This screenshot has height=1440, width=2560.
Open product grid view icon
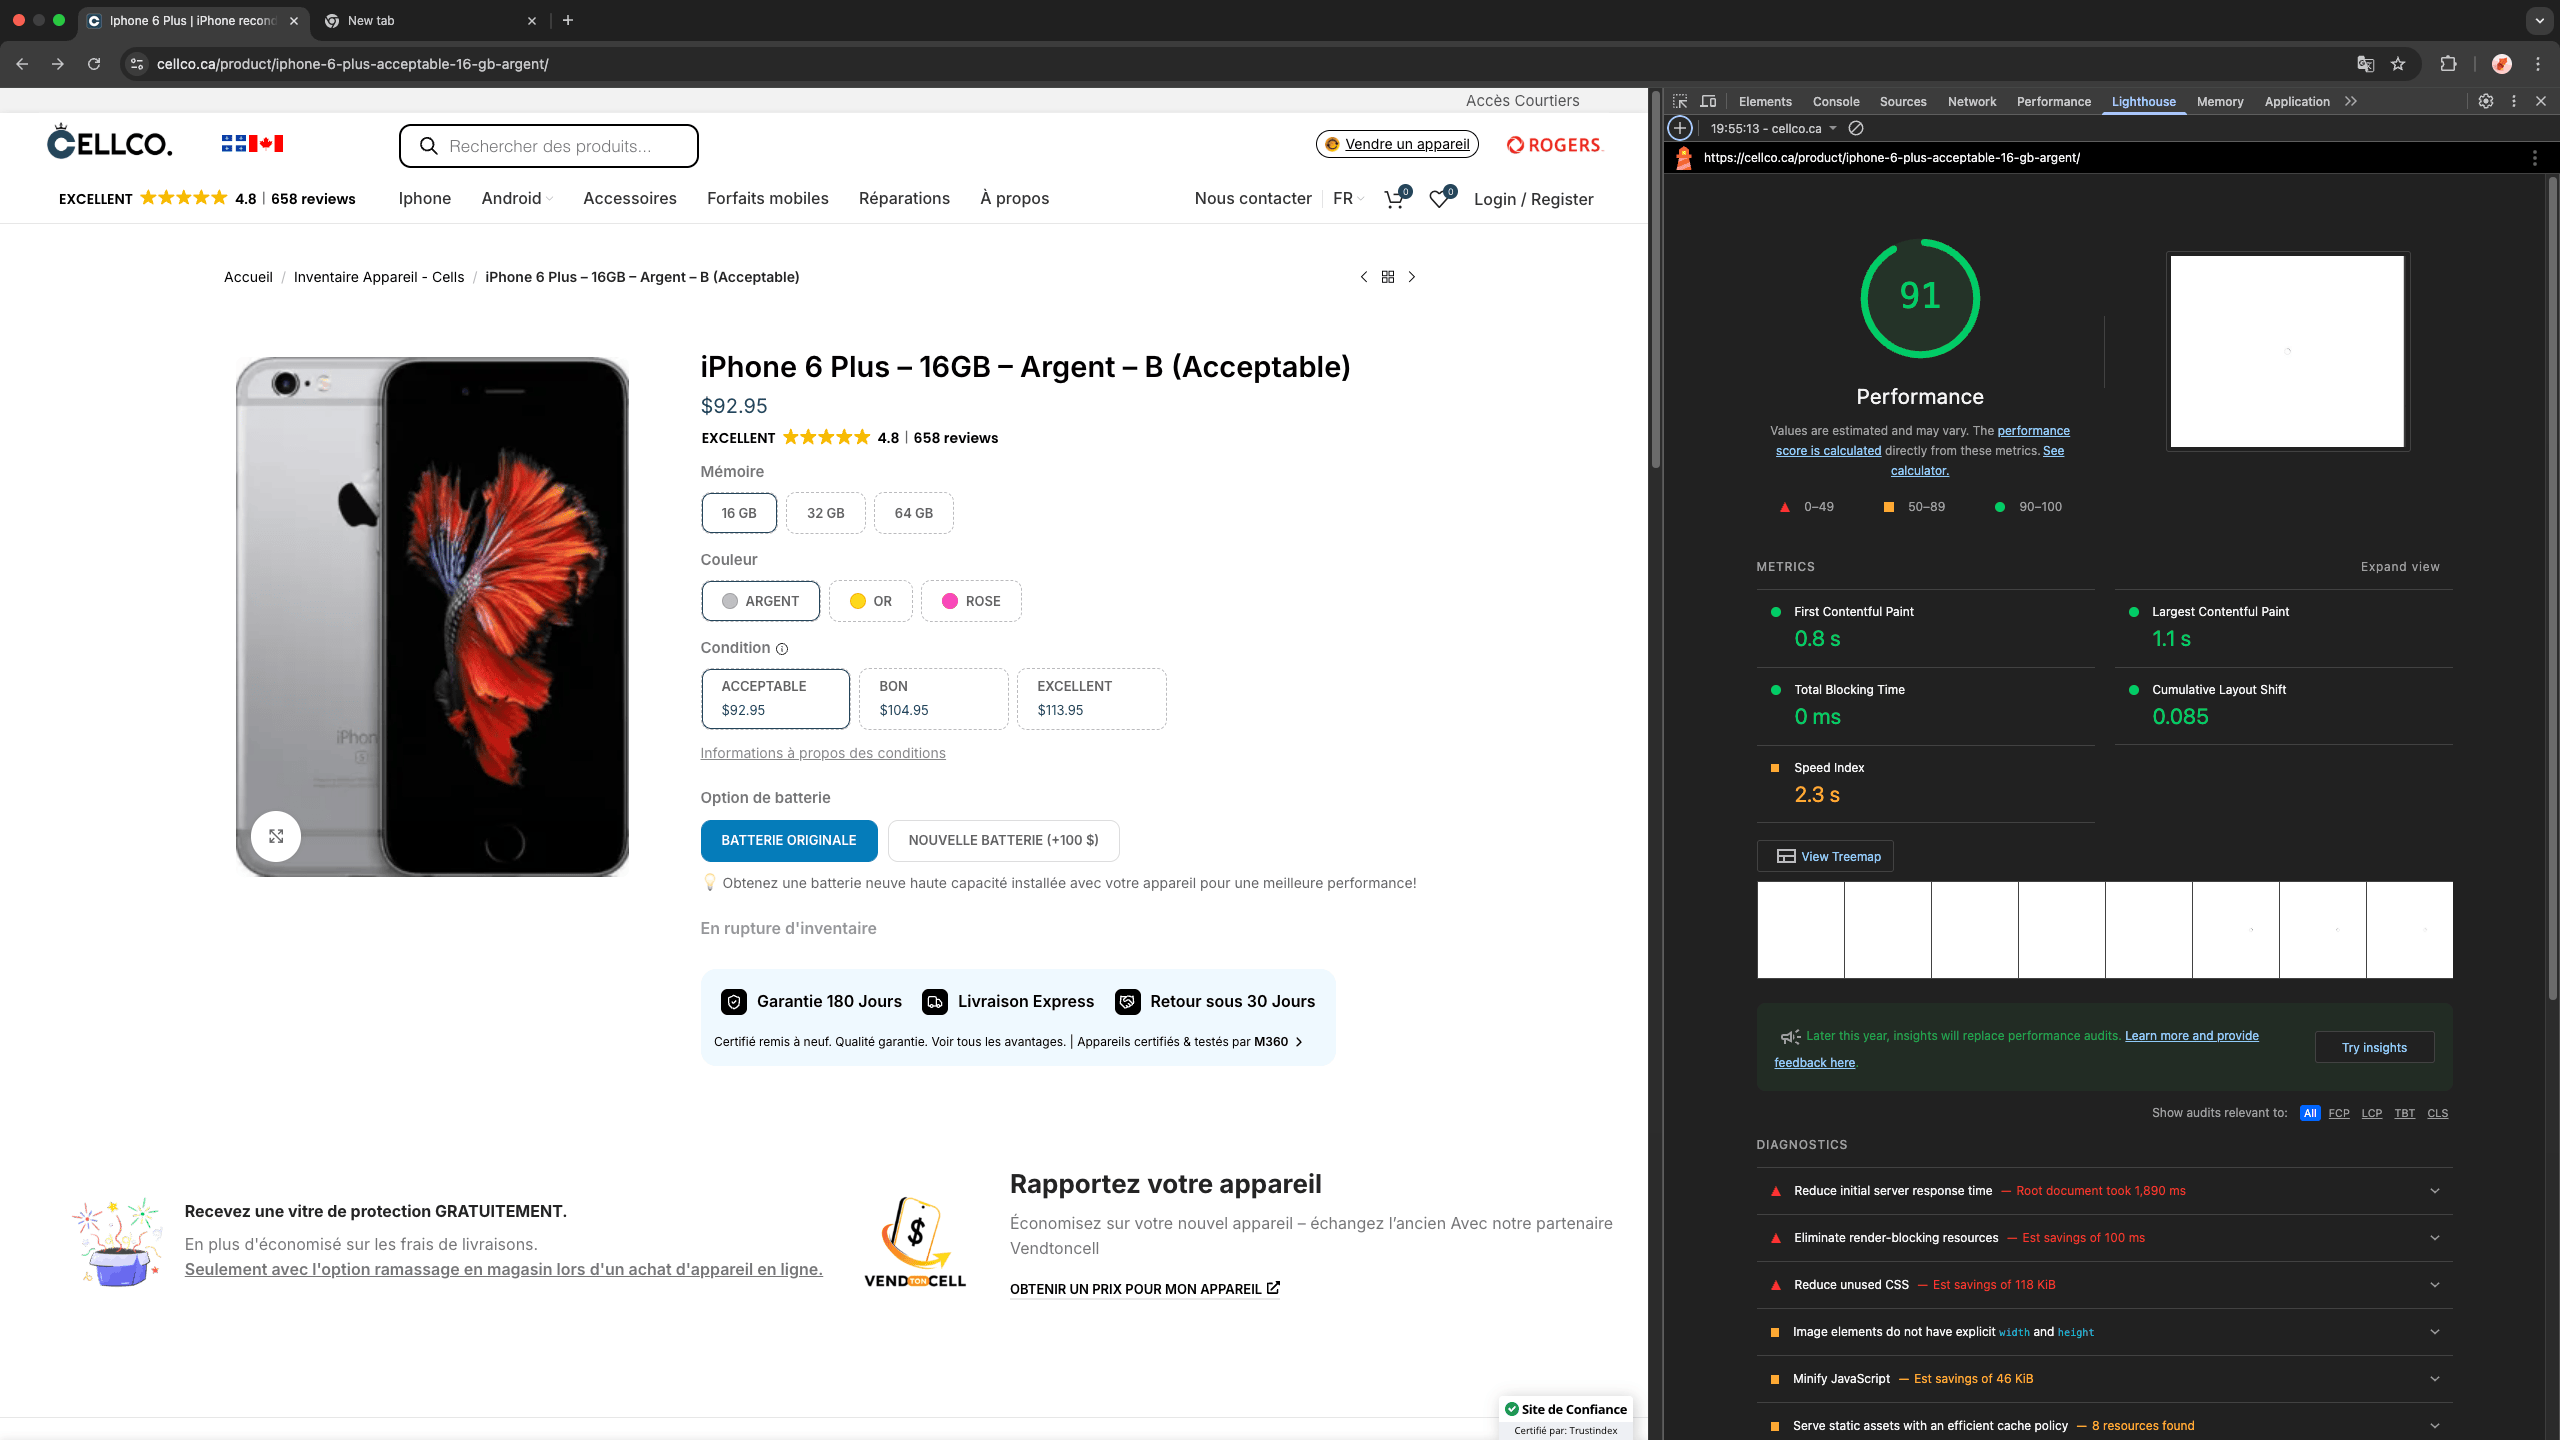pyautogui.click(x=1388, y=277)
